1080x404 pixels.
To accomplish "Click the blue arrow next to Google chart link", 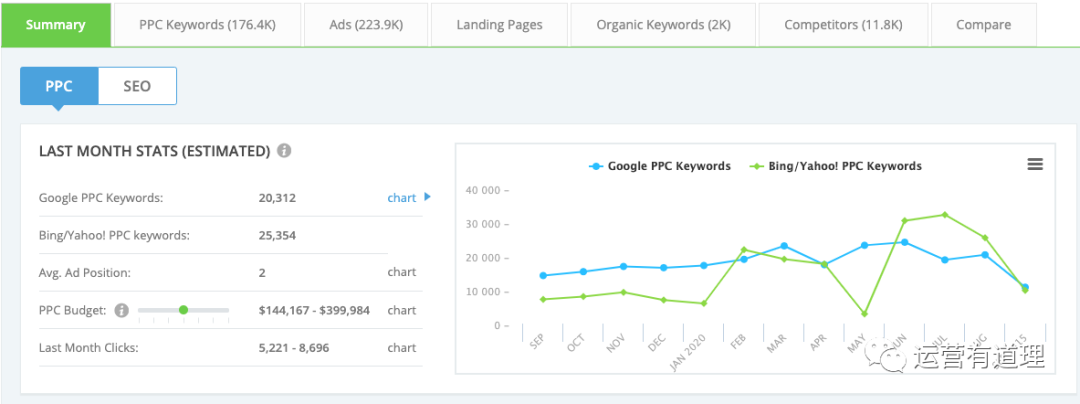I will coord(428,197).
